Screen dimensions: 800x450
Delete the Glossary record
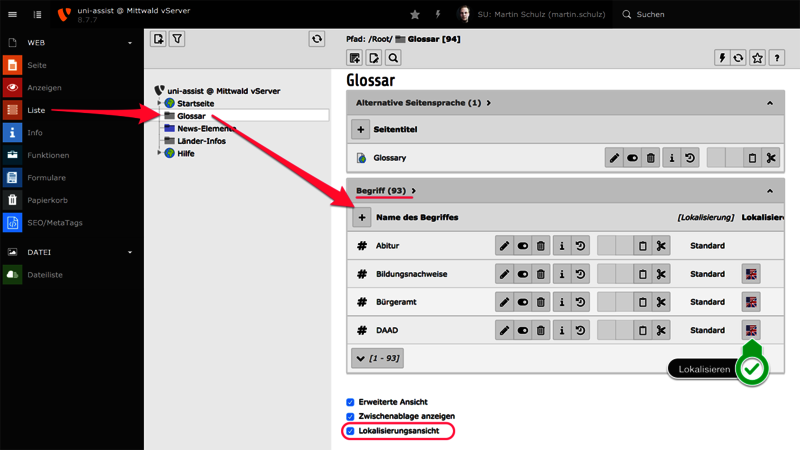point(651,158)
